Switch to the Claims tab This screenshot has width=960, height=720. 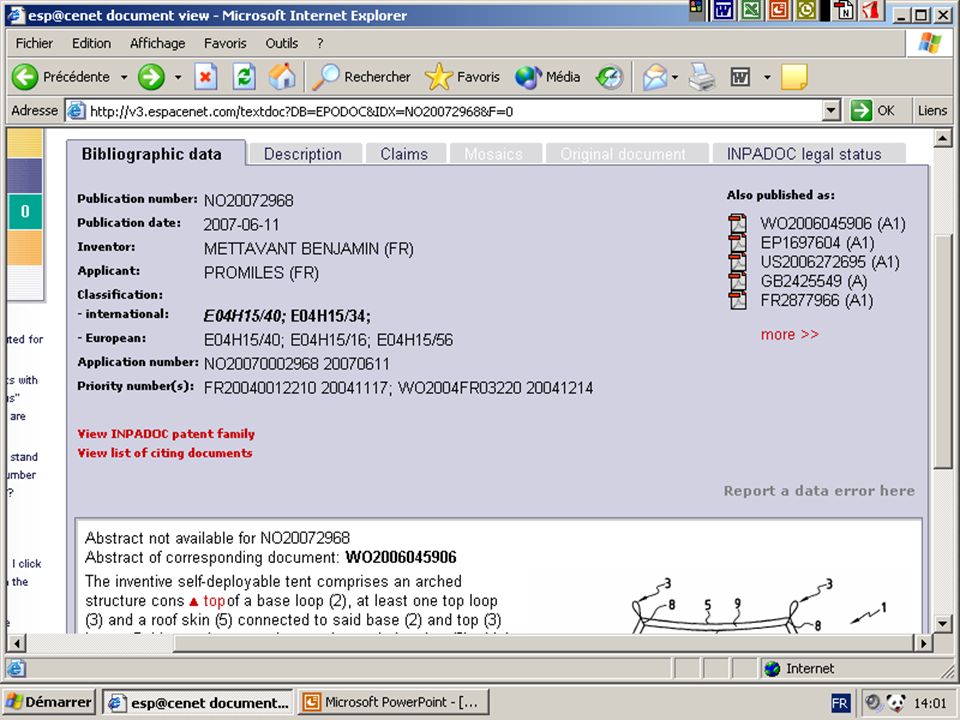tap(404, 154)
